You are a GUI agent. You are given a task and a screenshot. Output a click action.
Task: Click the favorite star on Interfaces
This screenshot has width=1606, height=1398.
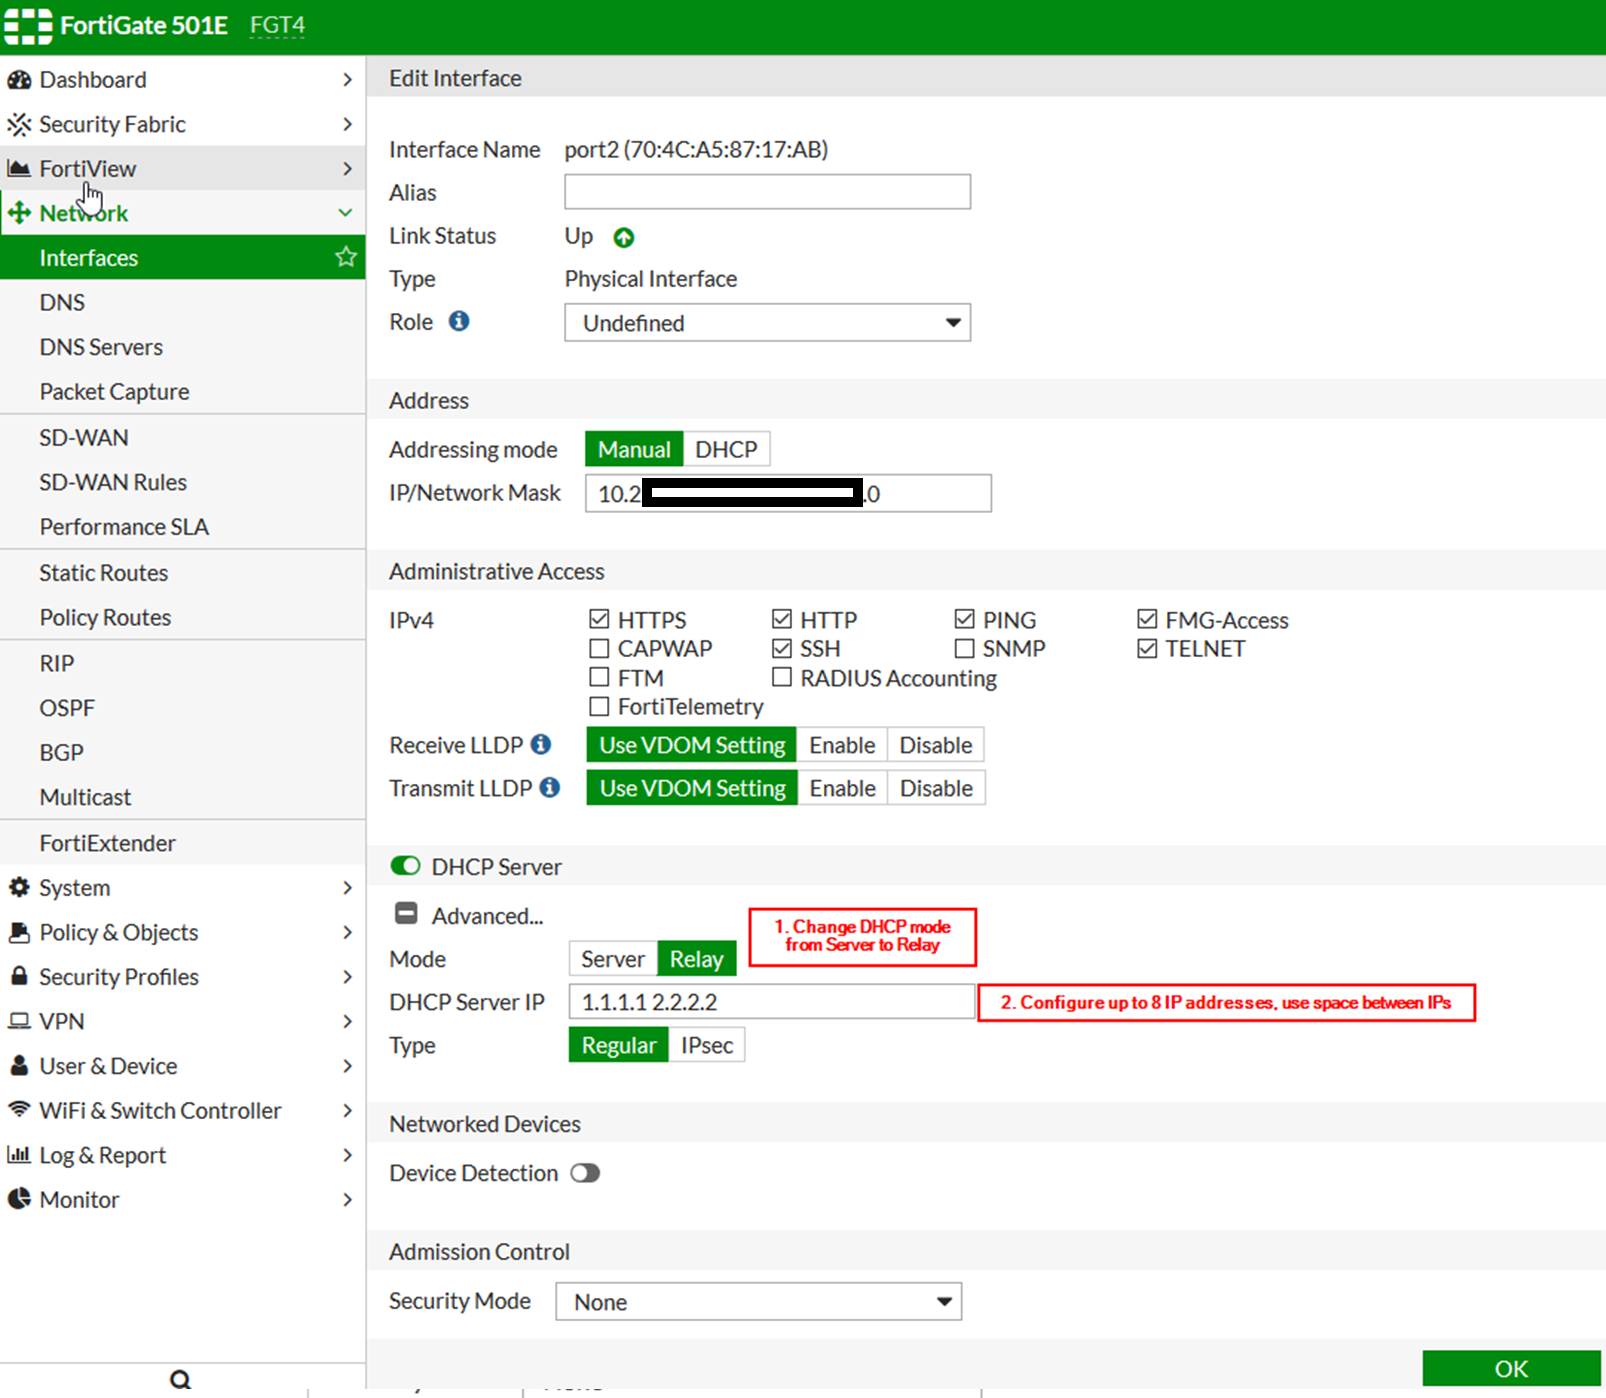(x=346, y=257)
